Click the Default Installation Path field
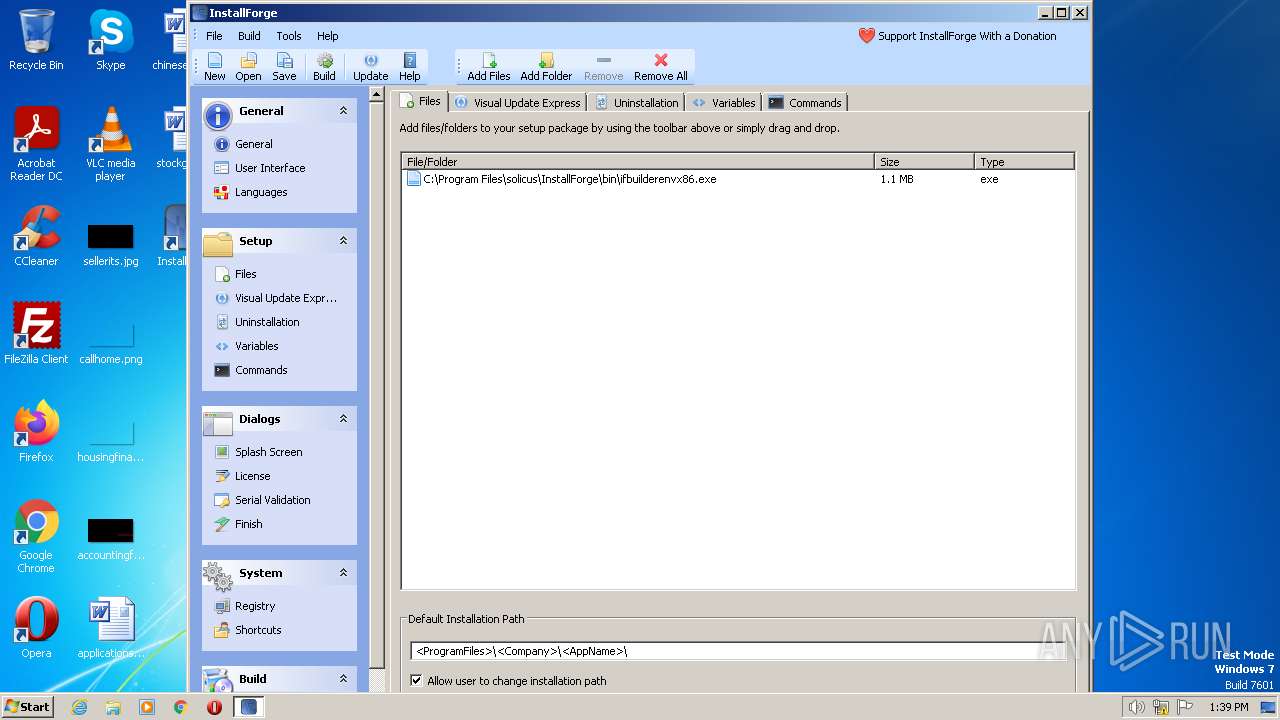The image size is (1280, 720). (x=738, y=651)
